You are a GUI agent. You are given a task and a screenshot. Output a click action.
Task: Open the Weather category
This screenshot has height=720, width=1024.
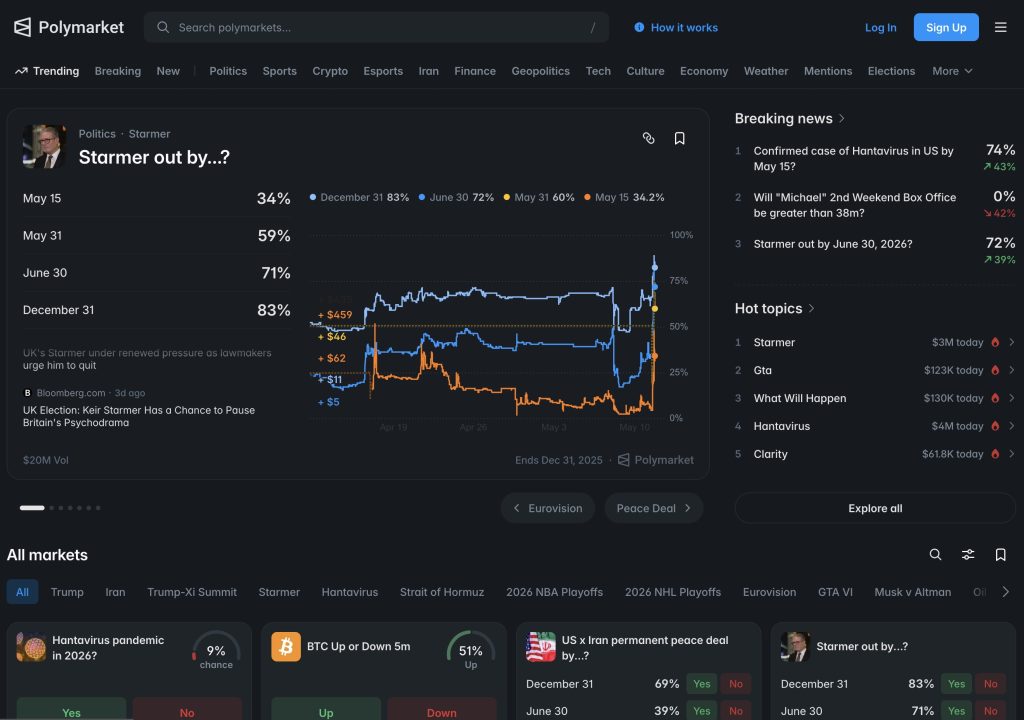coord(765,71)
